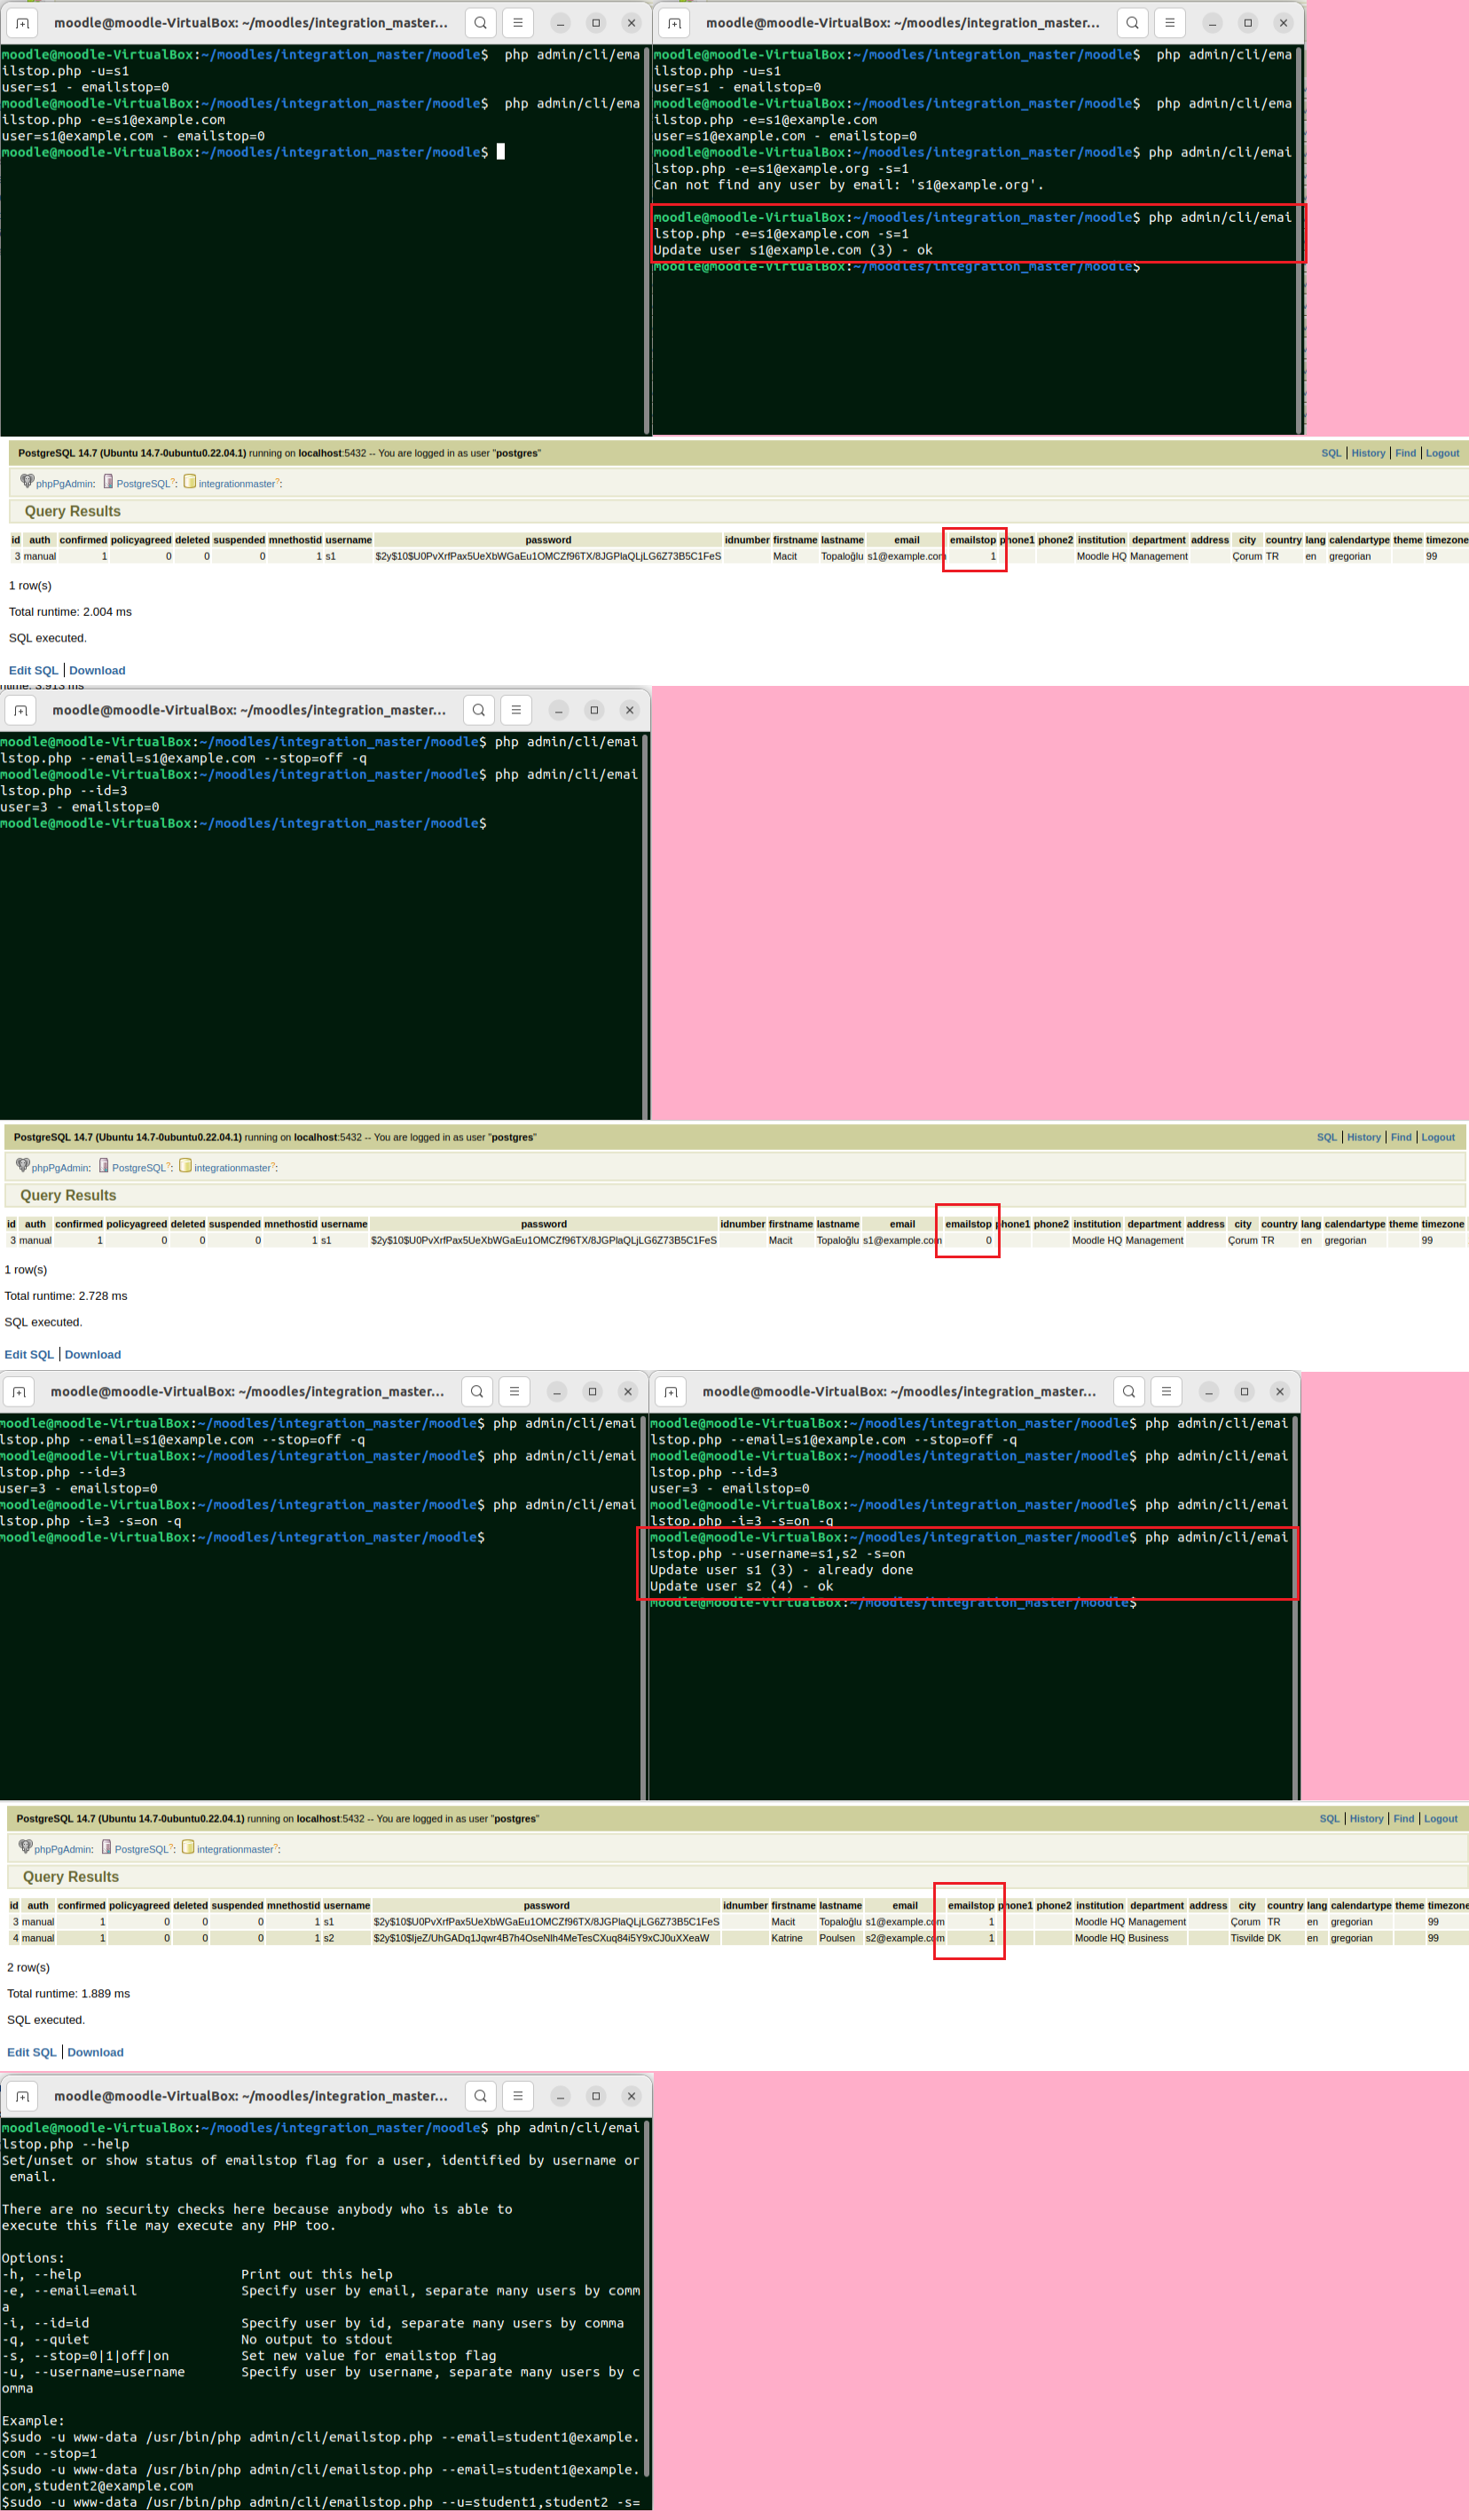Open History in the 2.728 ms panel header

pyautogui.click(x=1364, y=1137)
